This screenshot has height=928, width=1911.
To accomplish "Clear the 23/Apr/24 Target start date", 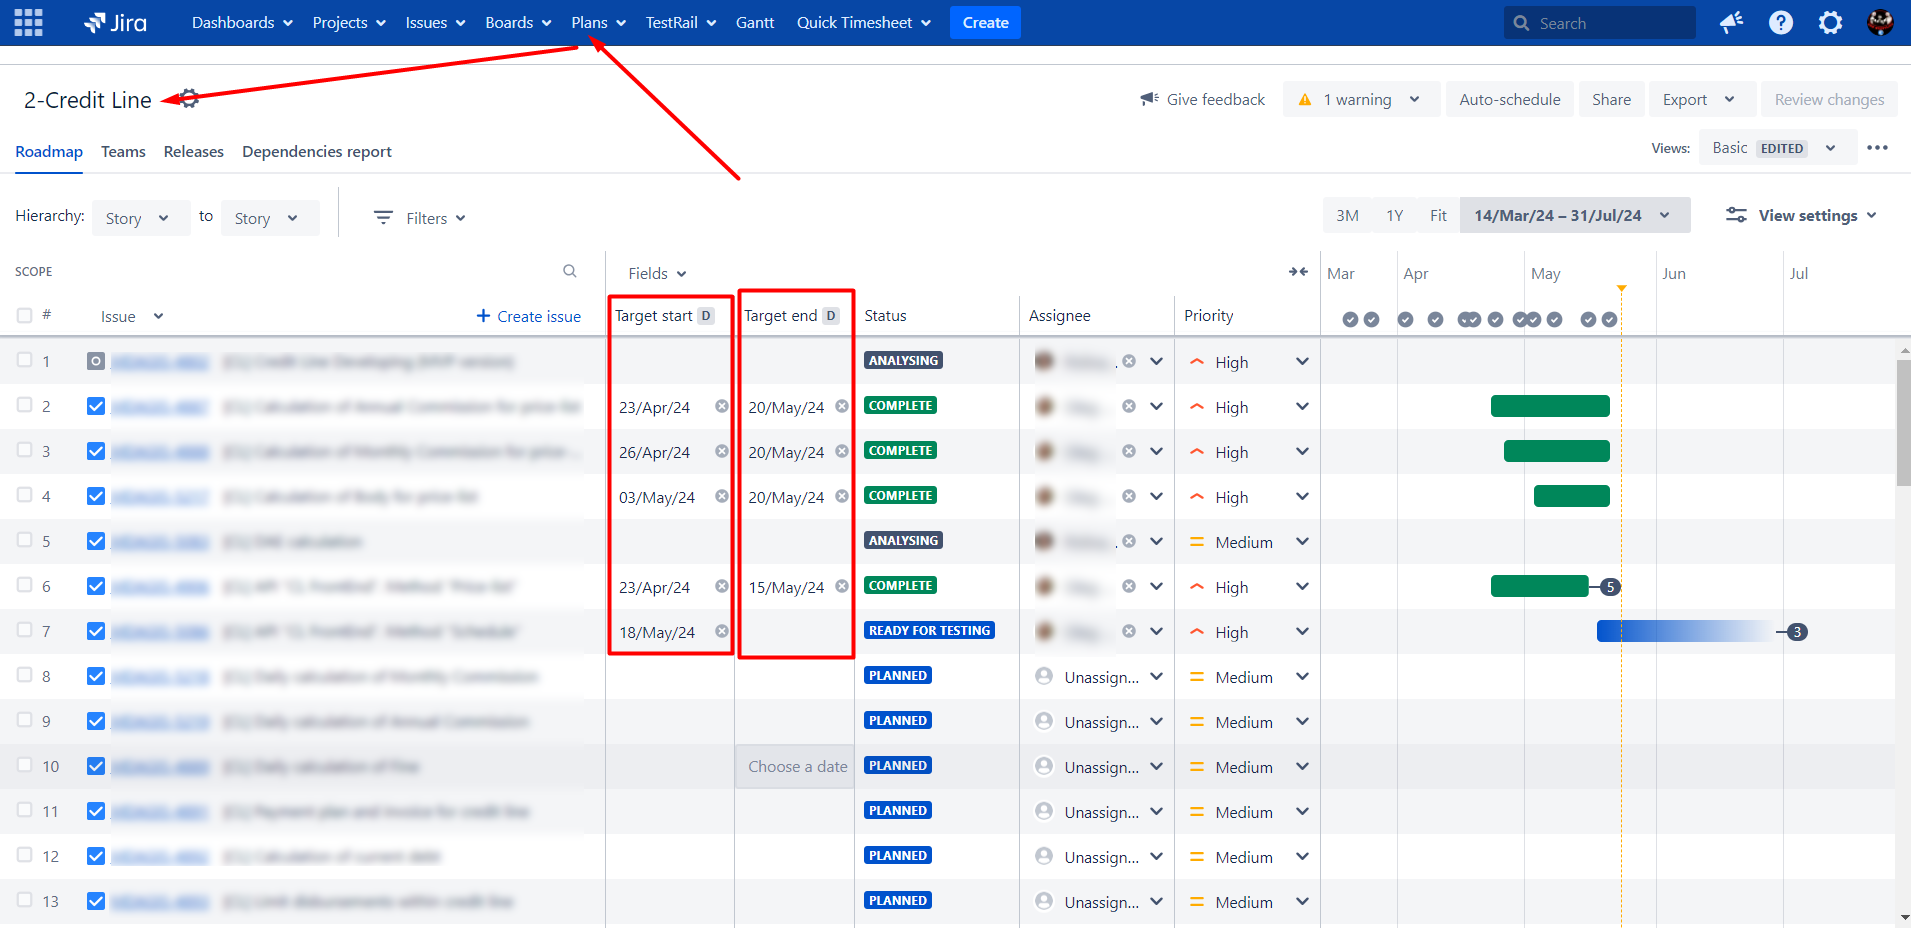I will click(723, 406).
